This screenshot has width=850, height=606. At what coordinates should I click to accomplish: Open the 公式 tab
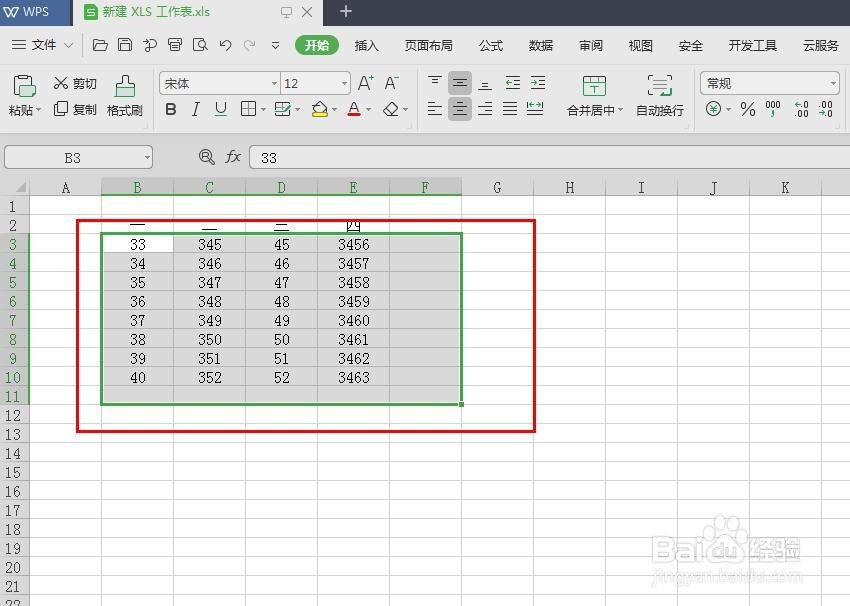(491, 46)
